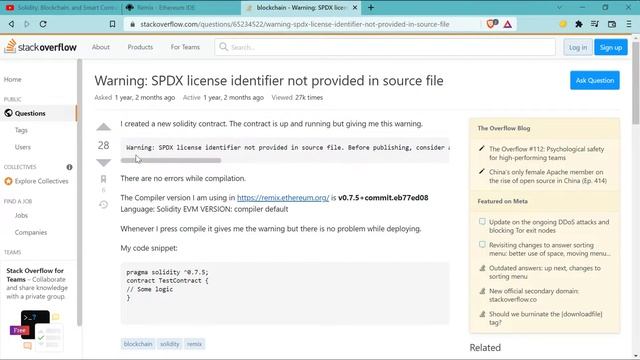Open new browser tab with plus
This screenshot has width=640, height=360.
tap(371, 7)
